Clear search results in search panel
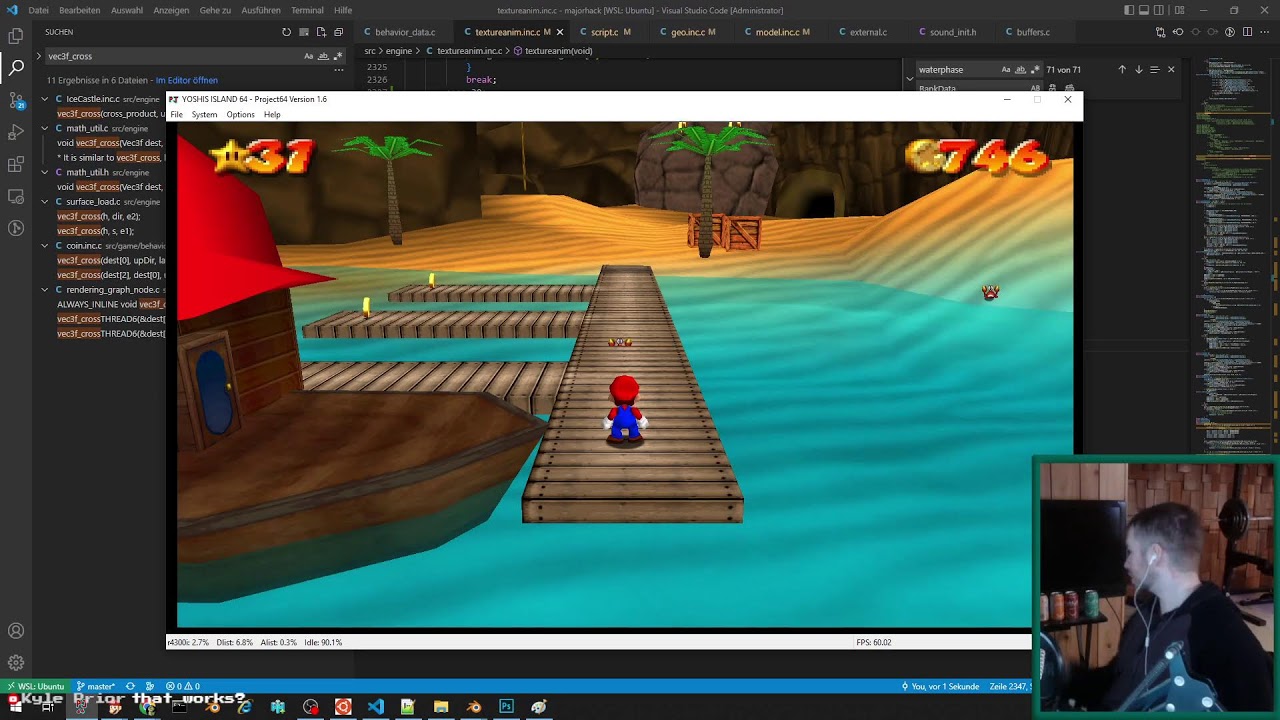This screenshot has width=1280, height=720. [304, 32]
